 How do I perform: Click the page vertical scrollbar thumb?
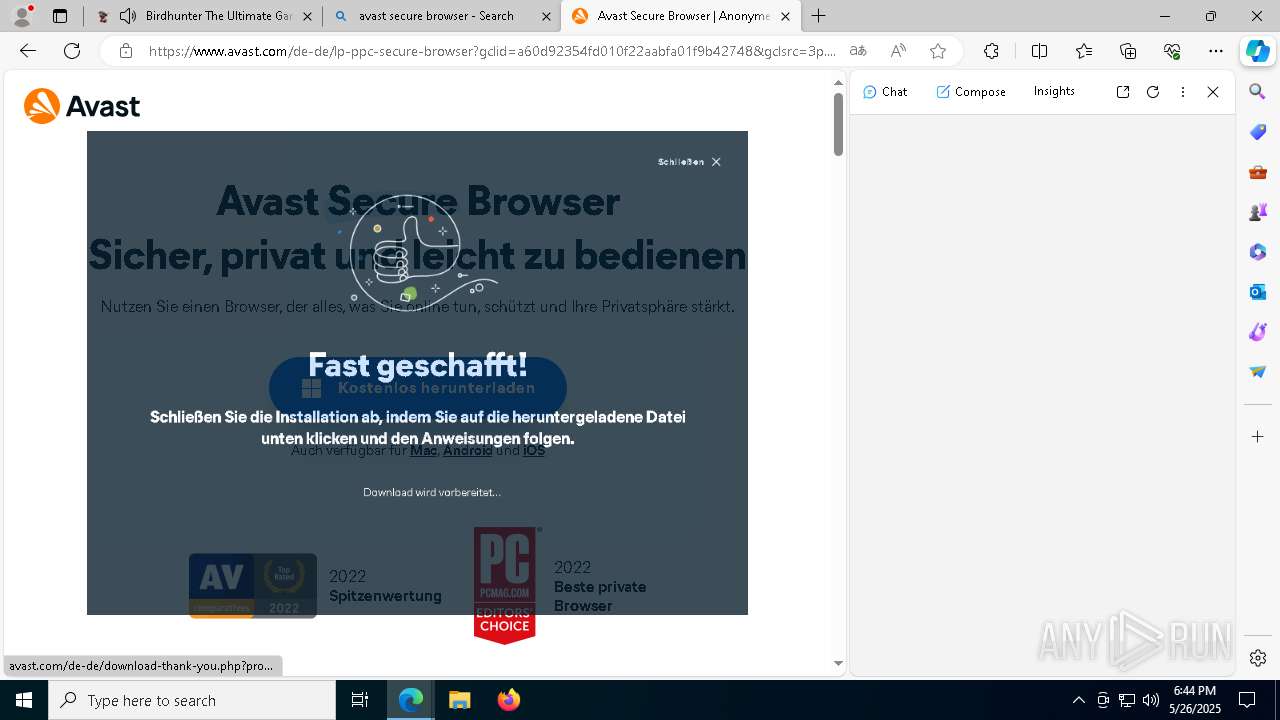click(x=838, y=124)
